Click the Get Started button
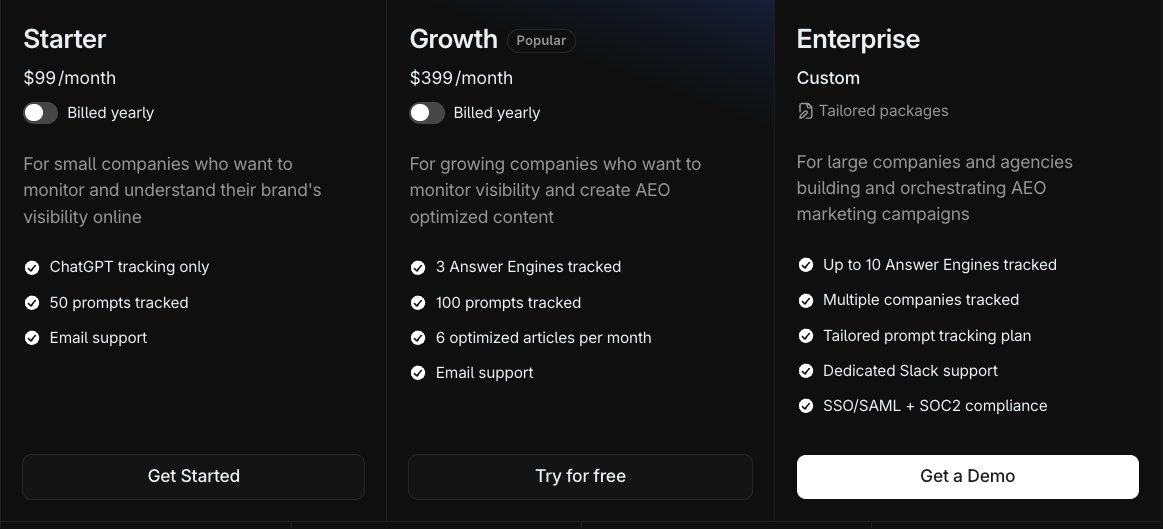 (x=193, y=476)
